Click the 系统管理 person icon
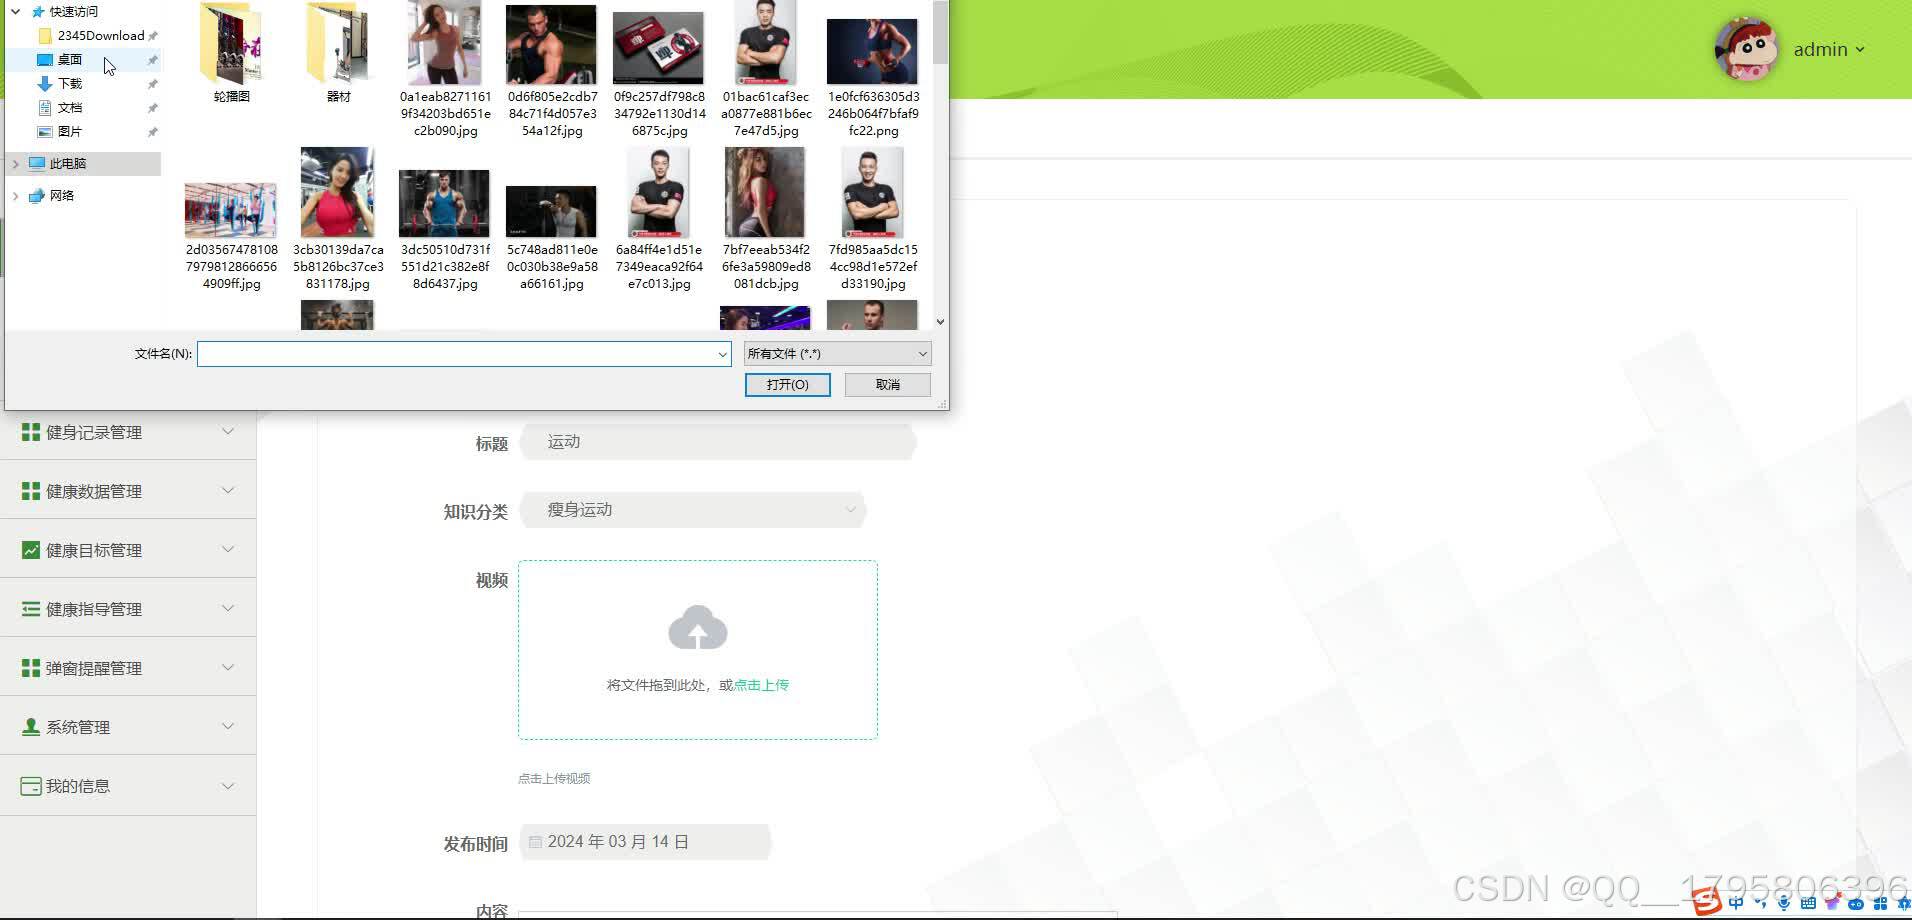The image size is (1912, 920). click(x=31, y=727)
